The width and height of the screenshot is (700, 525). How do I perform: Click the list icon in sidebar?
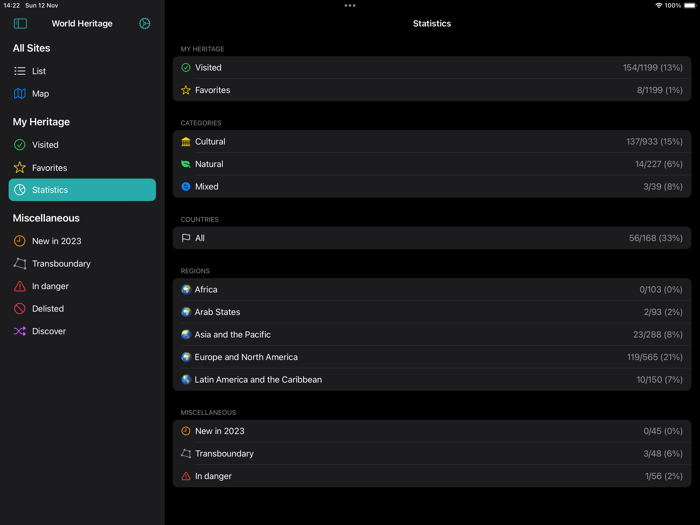20,71
